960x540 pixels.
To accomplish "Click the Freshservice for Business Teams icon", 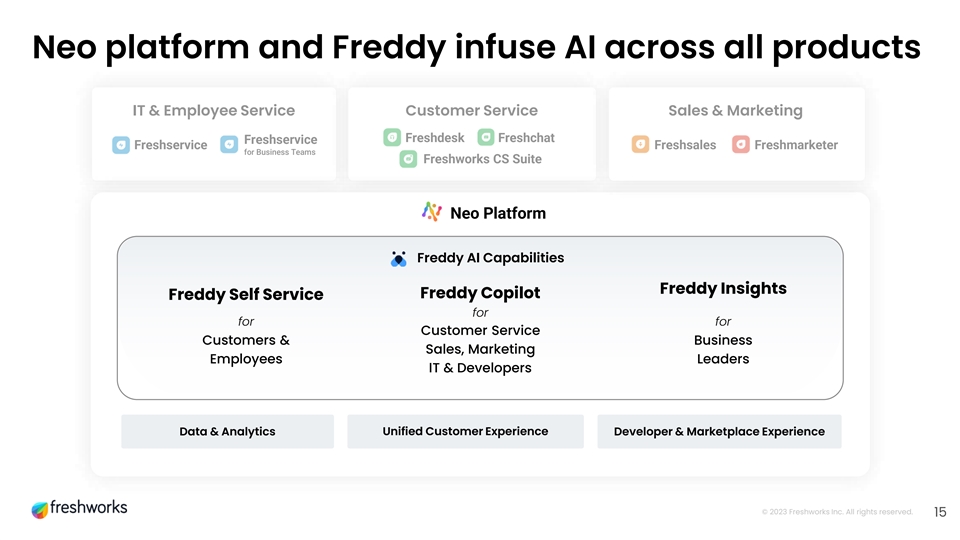I will [x=230, y=145].
